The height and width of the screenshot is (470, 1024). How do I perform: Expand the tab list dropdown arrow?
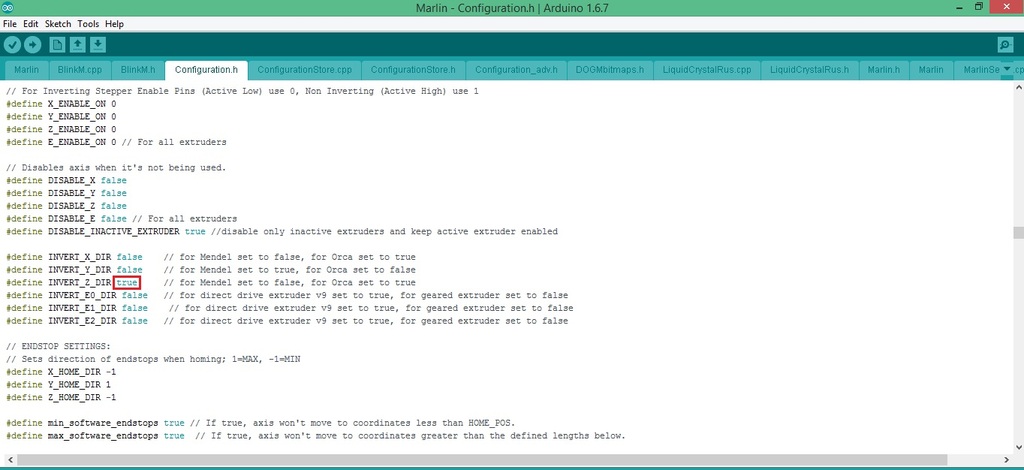tap(1007, 69)
